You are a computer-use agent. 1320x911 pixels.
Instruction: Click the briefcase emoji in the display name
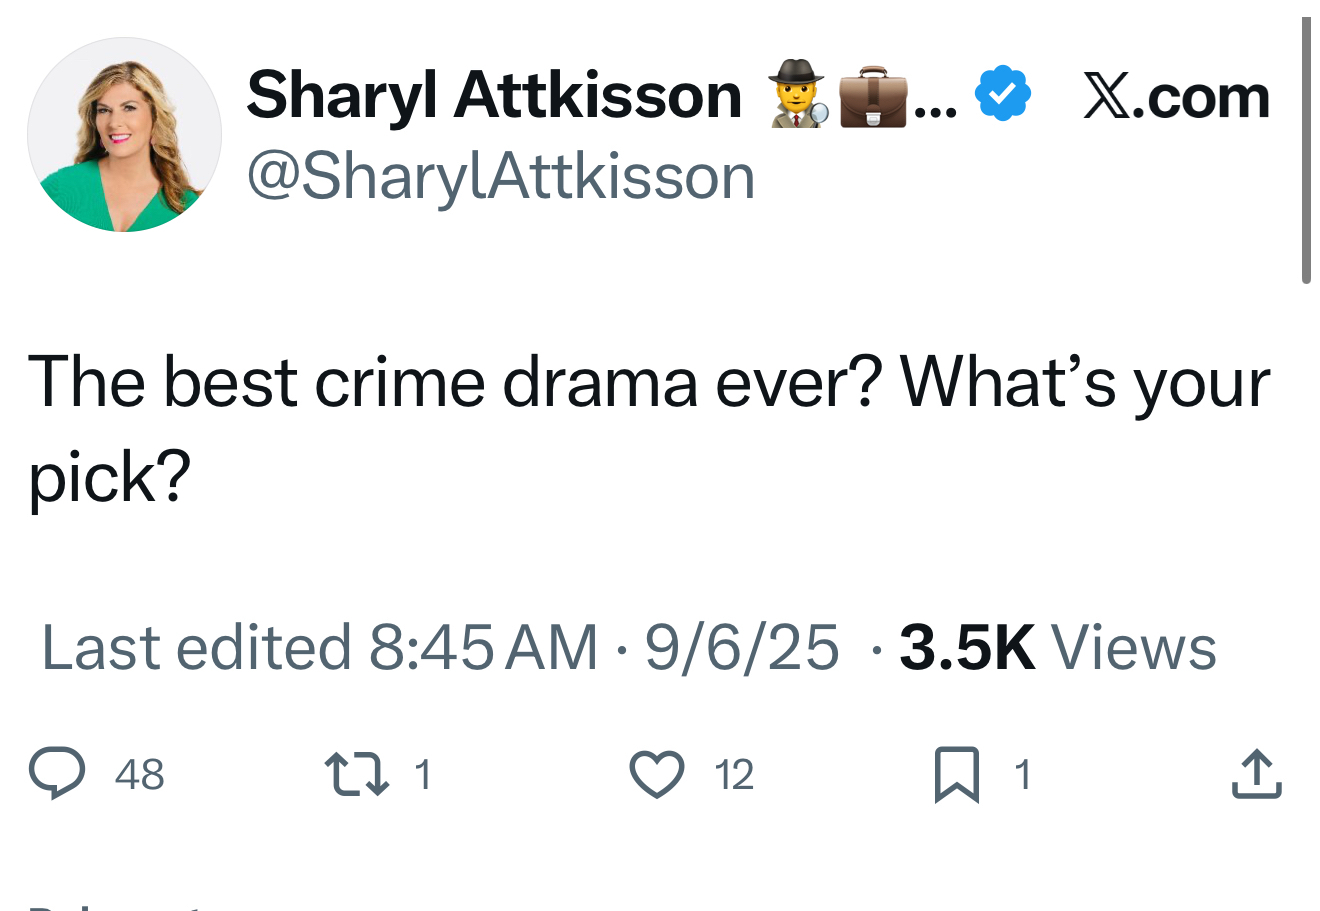pos(873,96)
